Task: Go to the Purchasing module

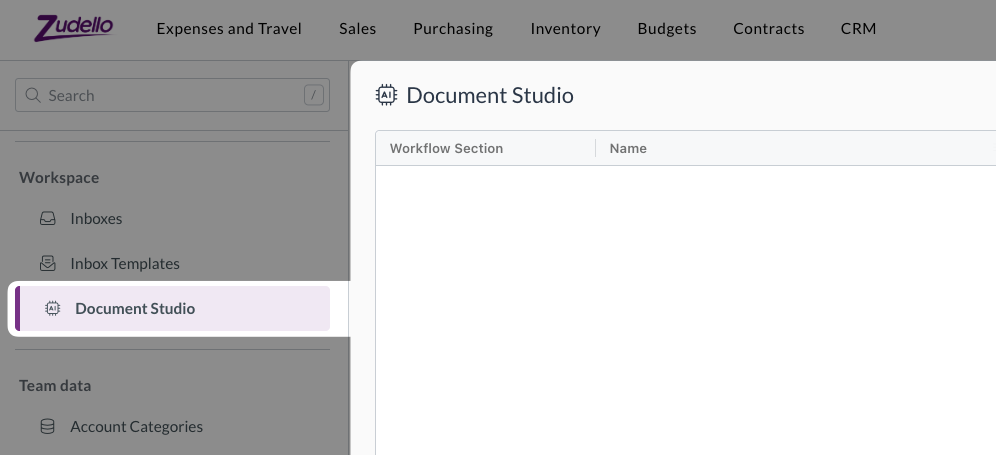Action: tap(453, 28)
